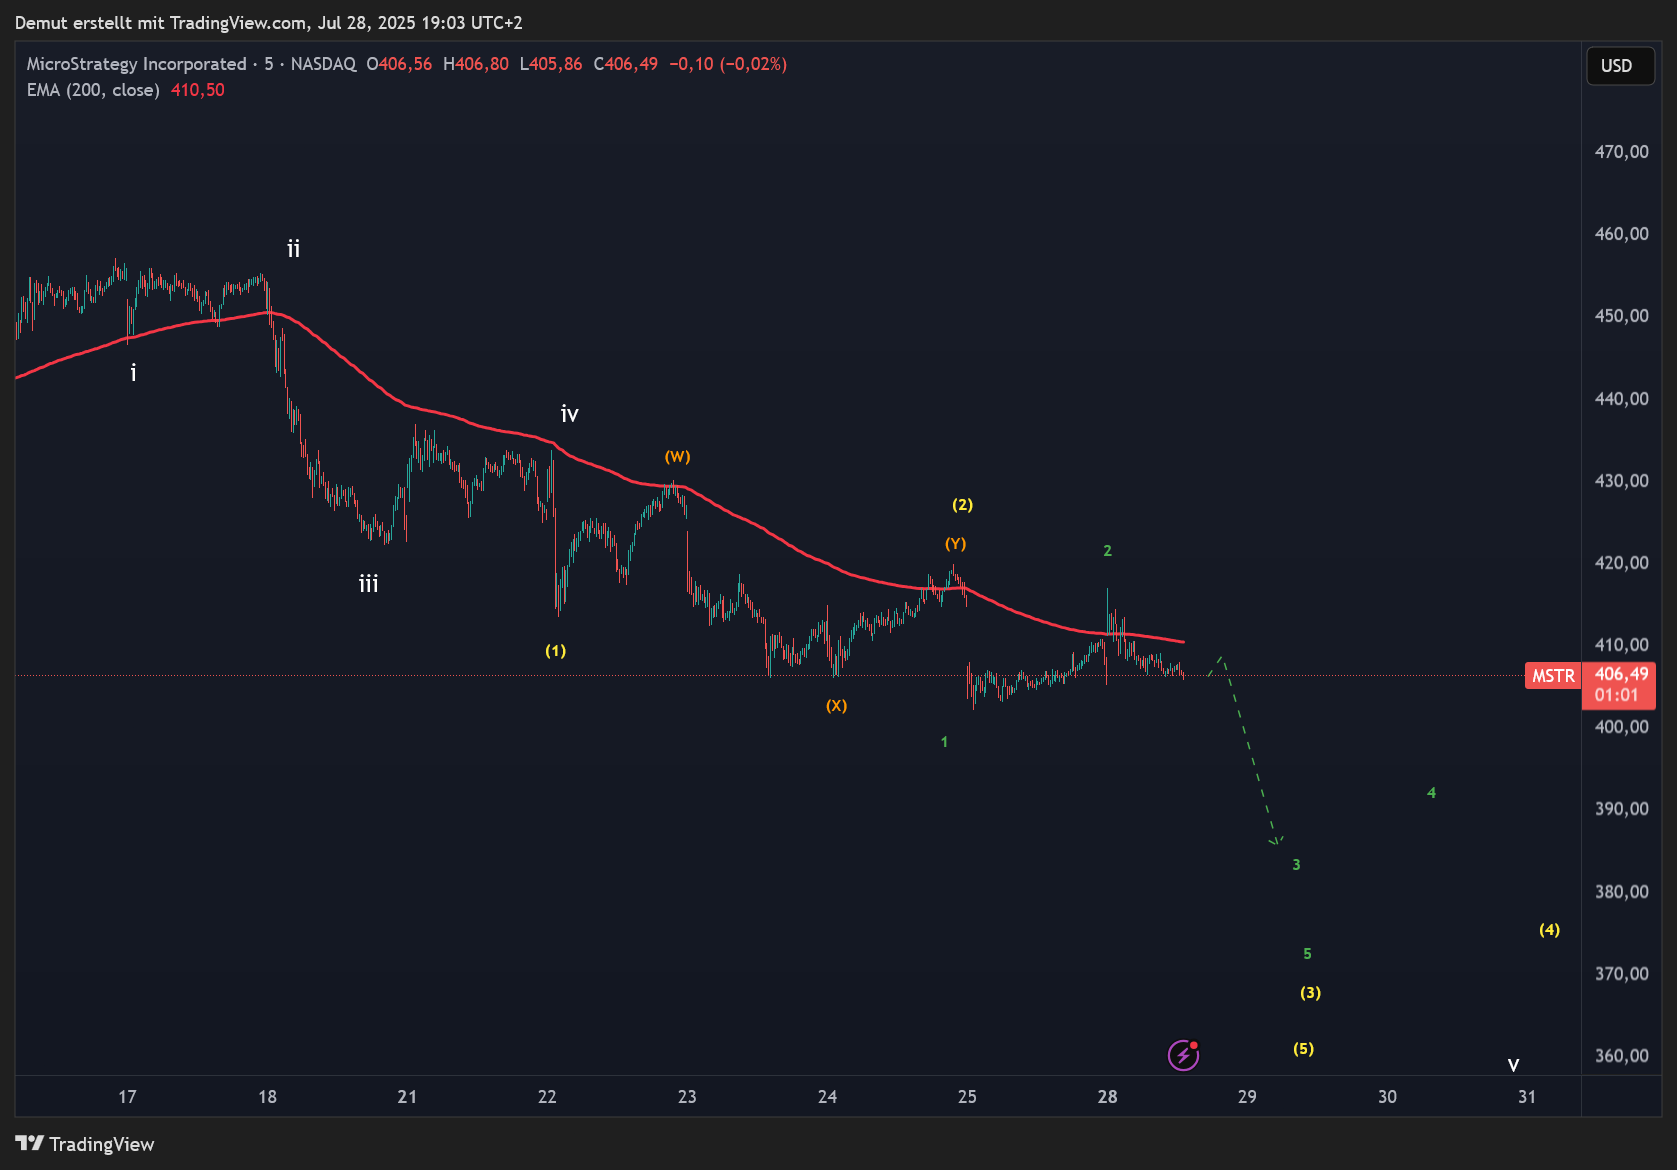Click the MicroStrategy Incorporated symbol title
This screenshot has height=1170, width=1677.
136,64
